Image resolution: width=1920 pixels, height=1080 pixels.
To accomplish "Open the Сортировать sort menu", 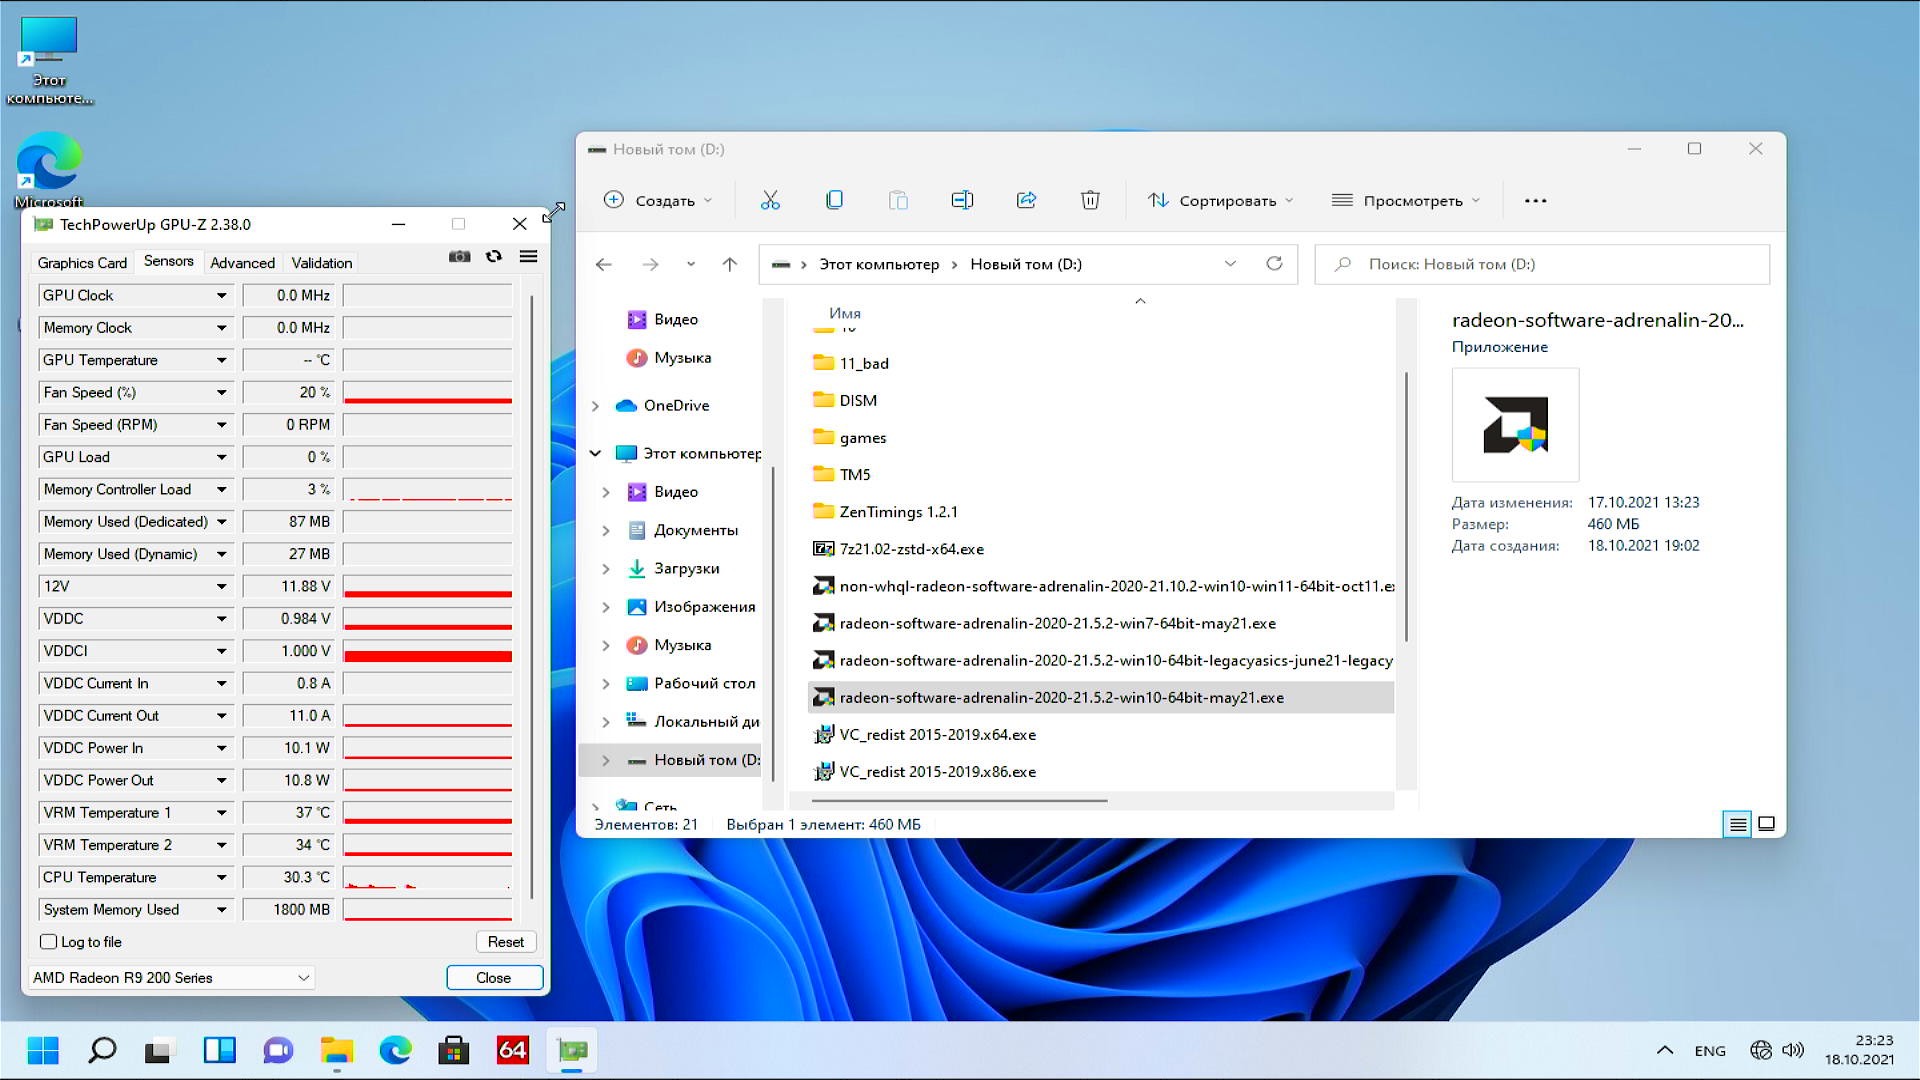I will click(x=1220, y=200).
